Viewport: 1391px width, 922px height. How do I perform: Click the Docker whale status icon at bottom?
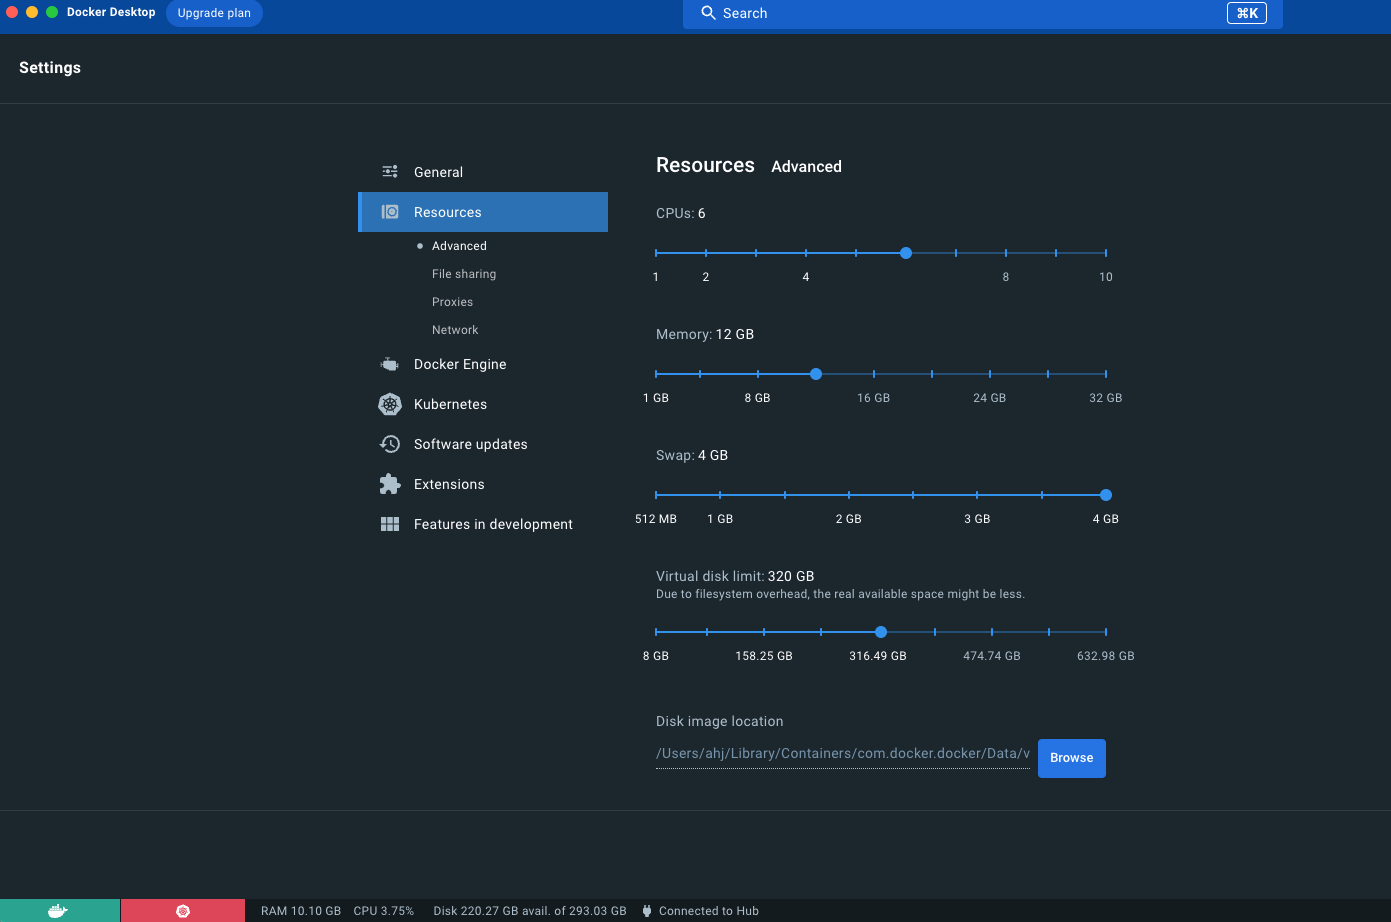tap(58, 911)
